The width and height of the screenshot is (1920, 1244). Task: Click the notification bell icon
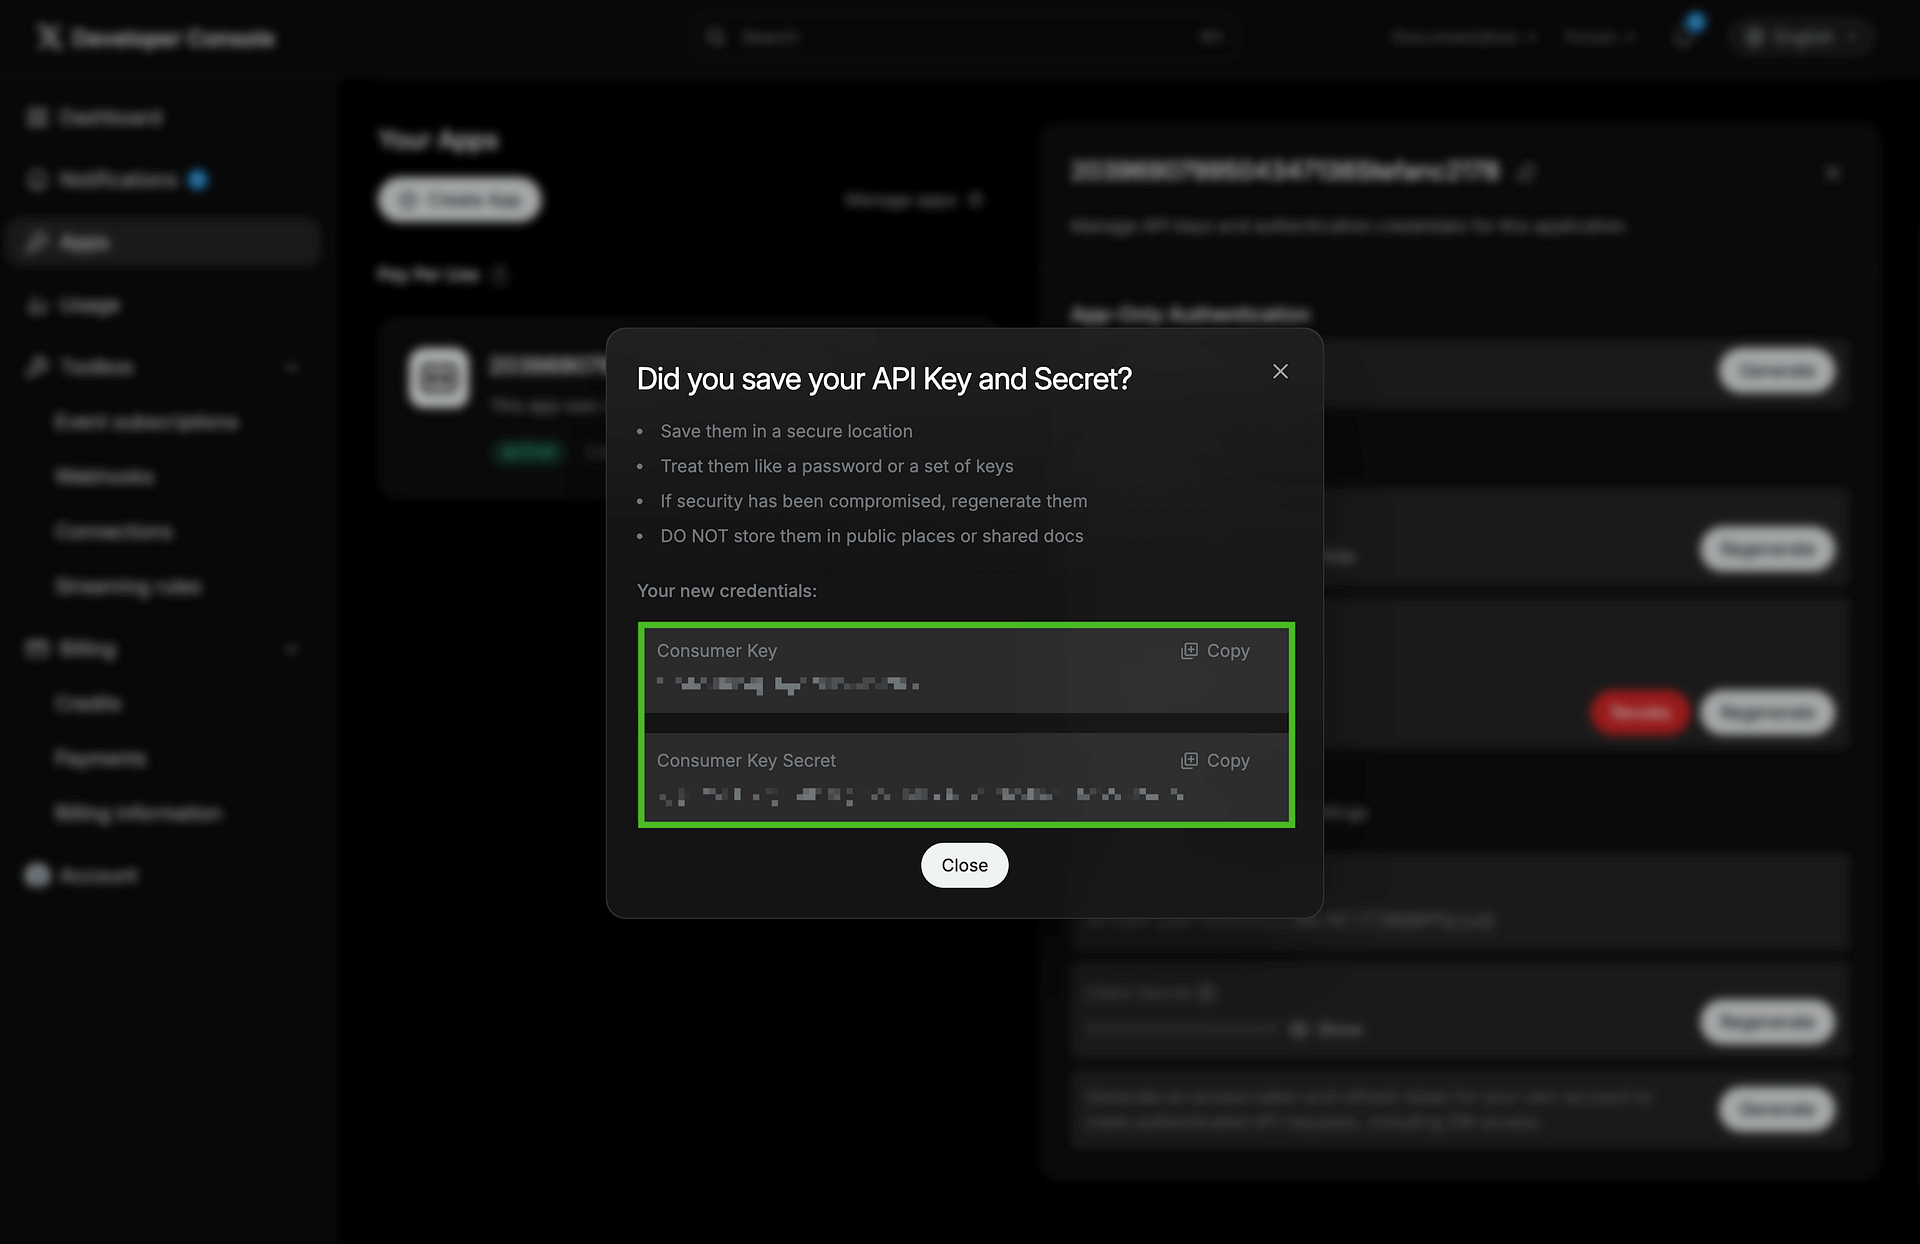1686,38
